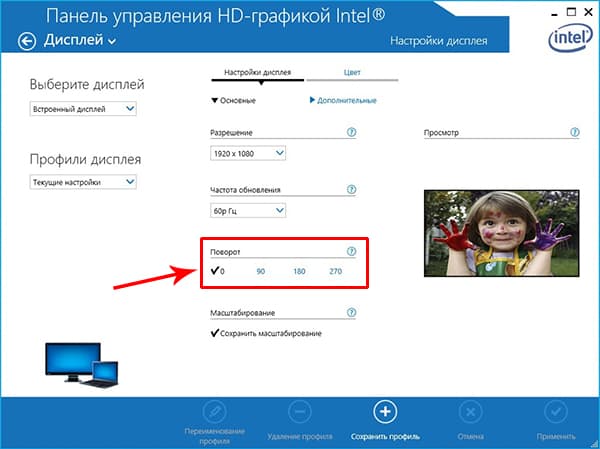Click the Отмена cross icon
This screenshot has height=449, width=600.
[x=470, y=412]
